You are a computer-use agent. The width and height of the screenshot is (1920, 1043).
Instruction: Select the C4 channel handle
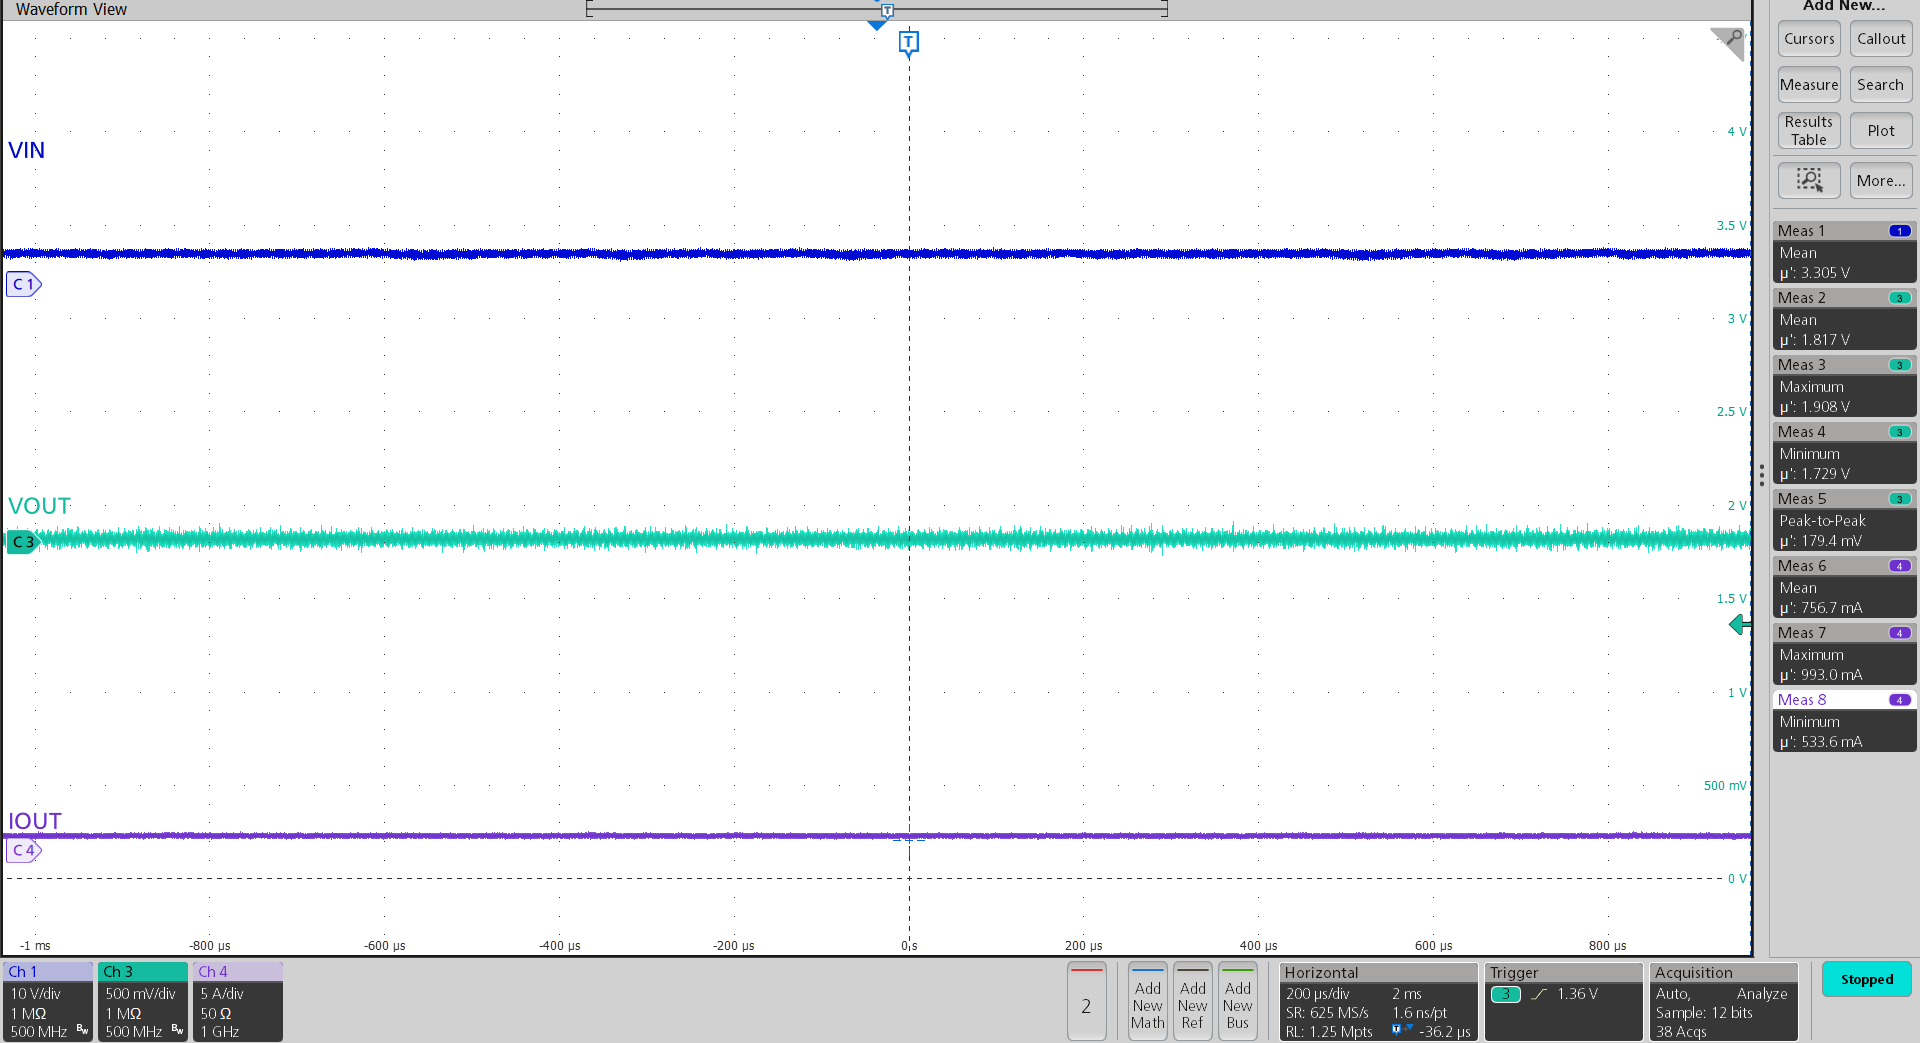pos(24,850)
